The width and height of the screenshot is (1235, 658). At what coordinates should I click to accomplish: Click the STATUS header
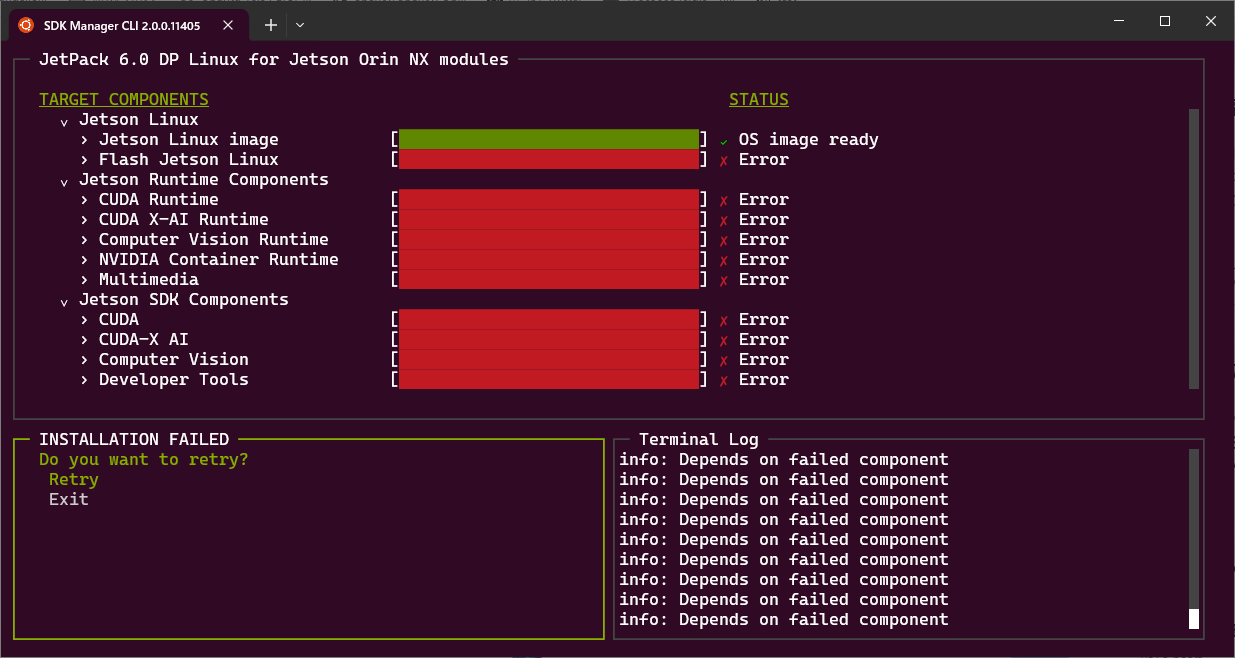pos(758,99)
